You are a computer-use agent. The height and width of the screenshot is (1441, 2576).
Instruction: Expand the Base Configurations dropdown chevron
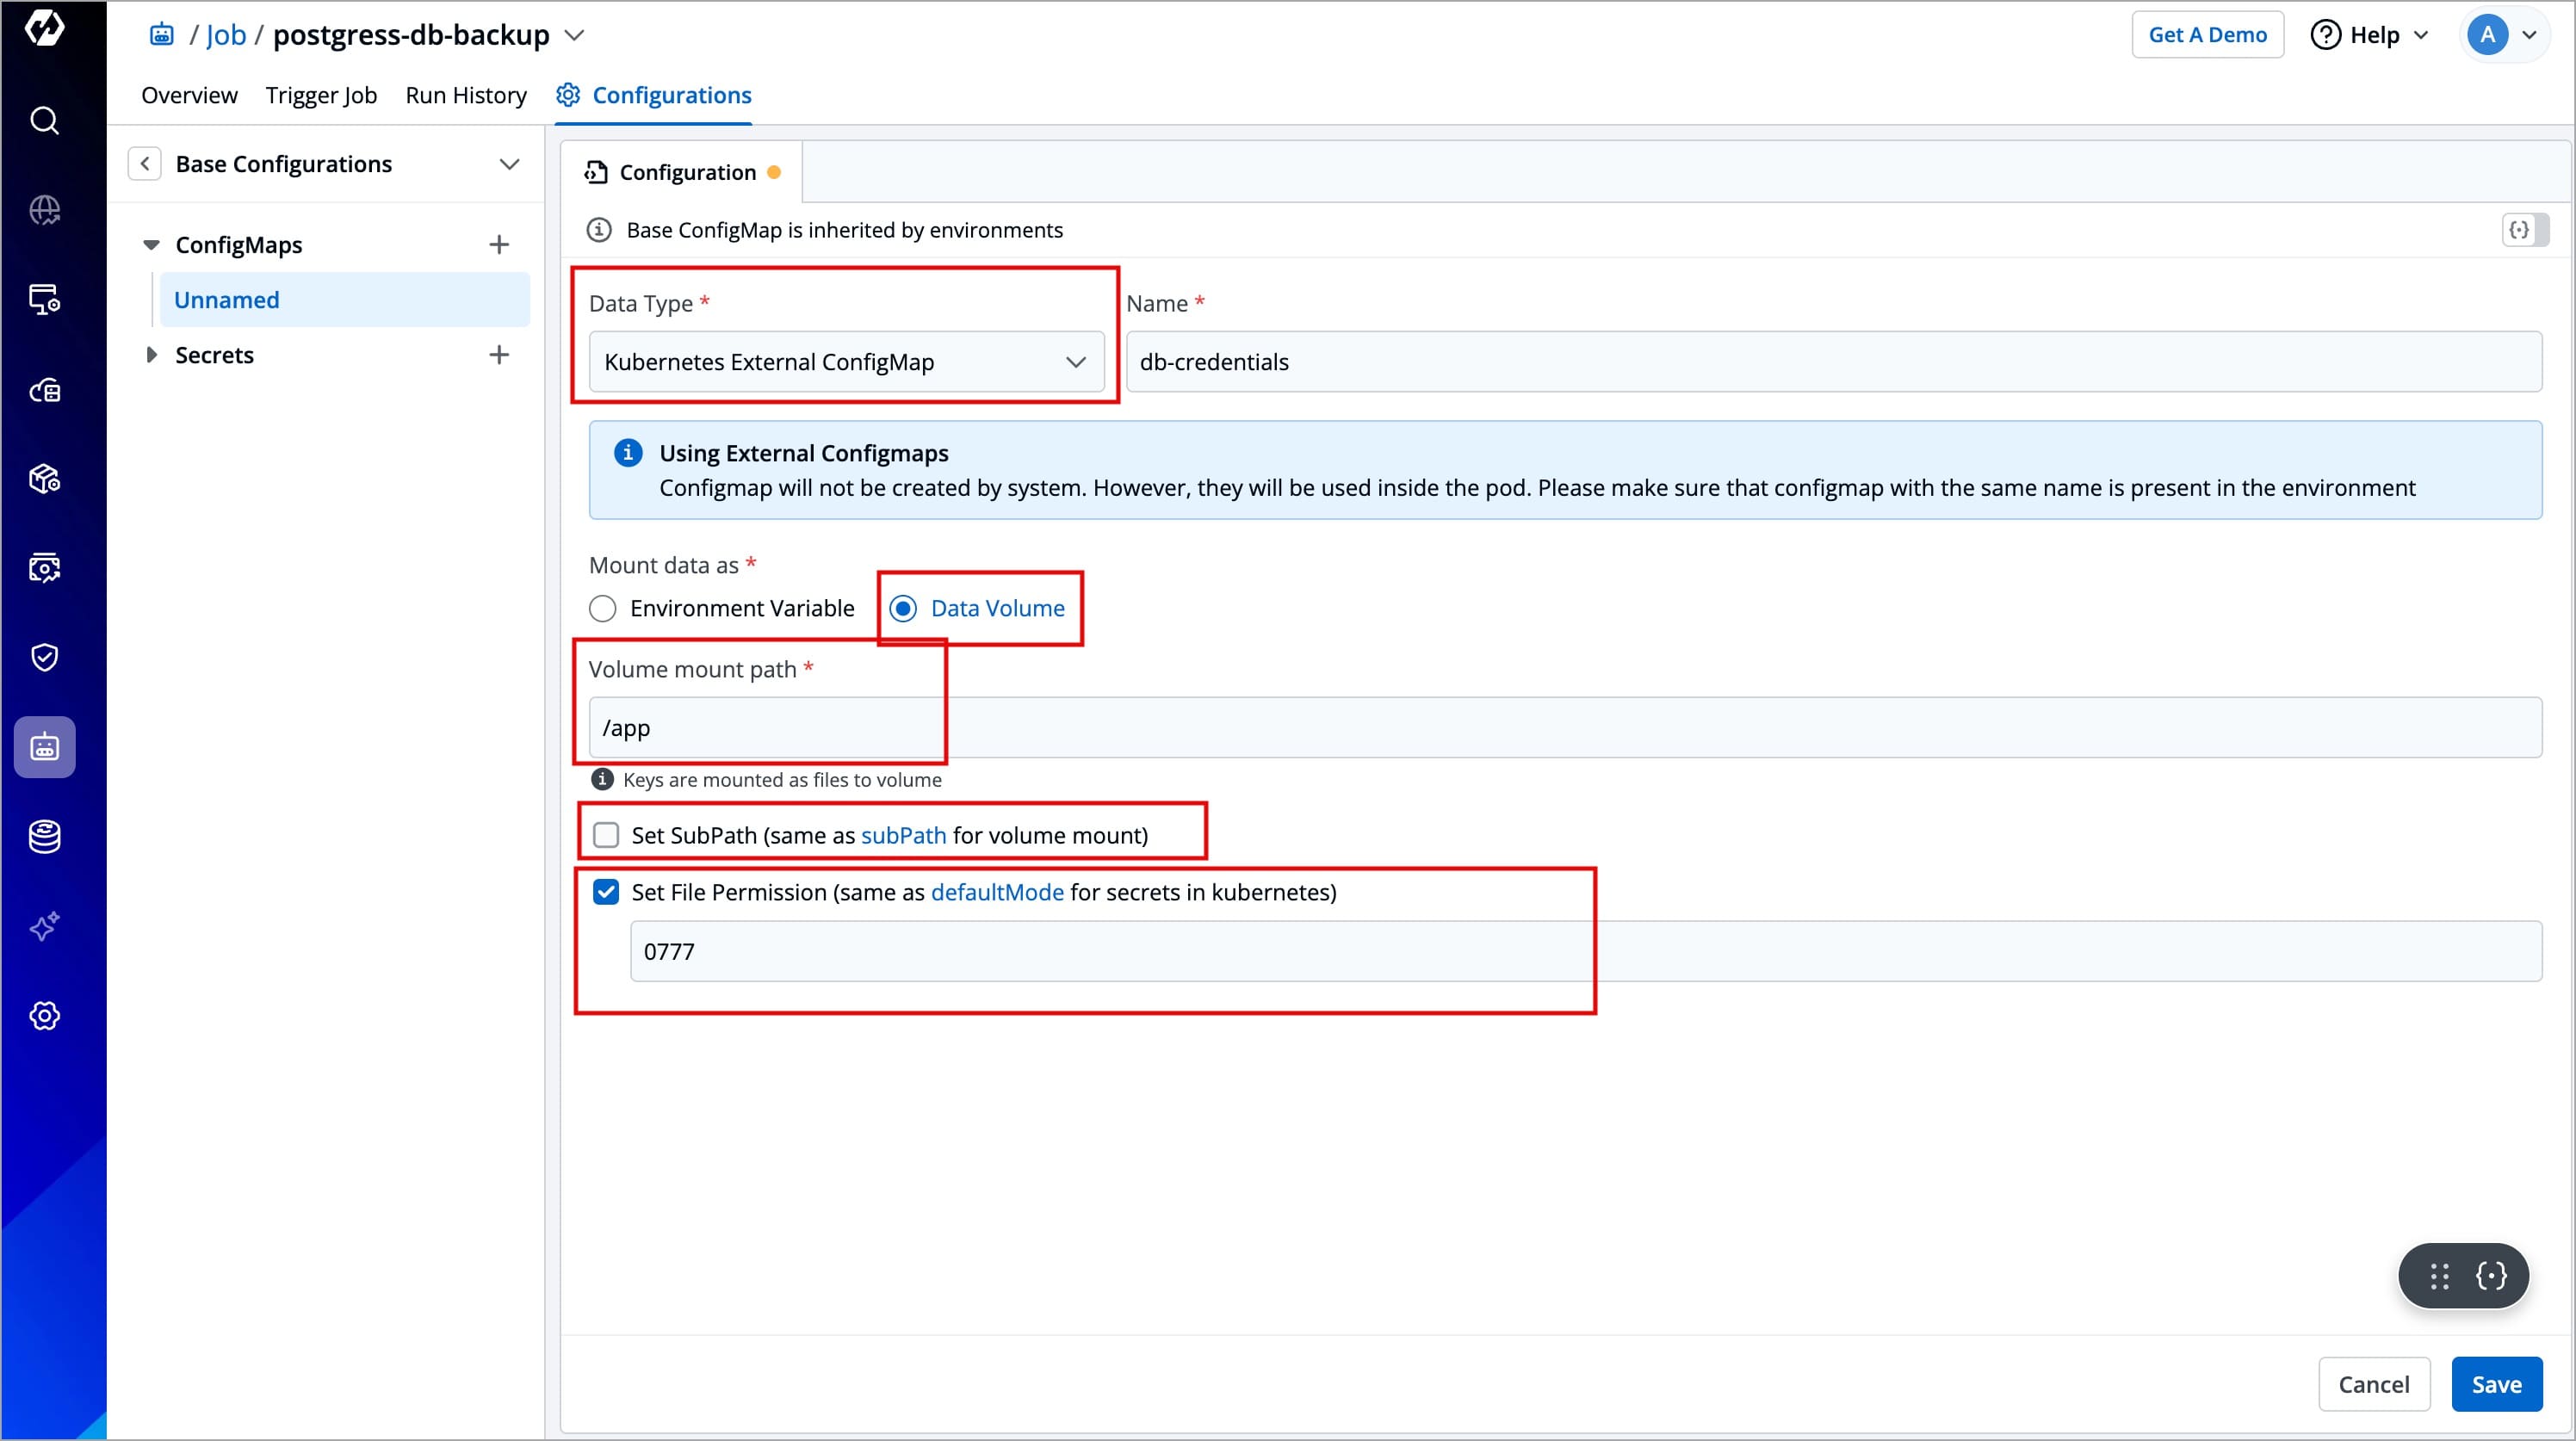click(x=509, y=164)
